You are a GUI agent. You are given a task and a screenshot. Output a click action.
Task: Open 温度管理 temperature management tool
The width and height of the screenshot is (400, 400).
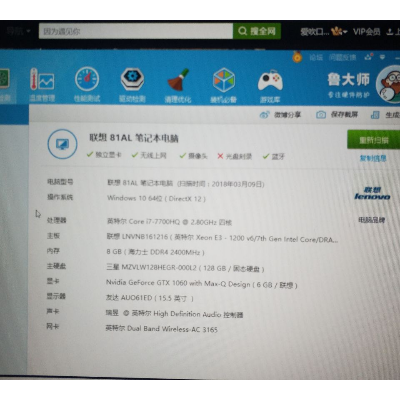click(x=42, y=85)
